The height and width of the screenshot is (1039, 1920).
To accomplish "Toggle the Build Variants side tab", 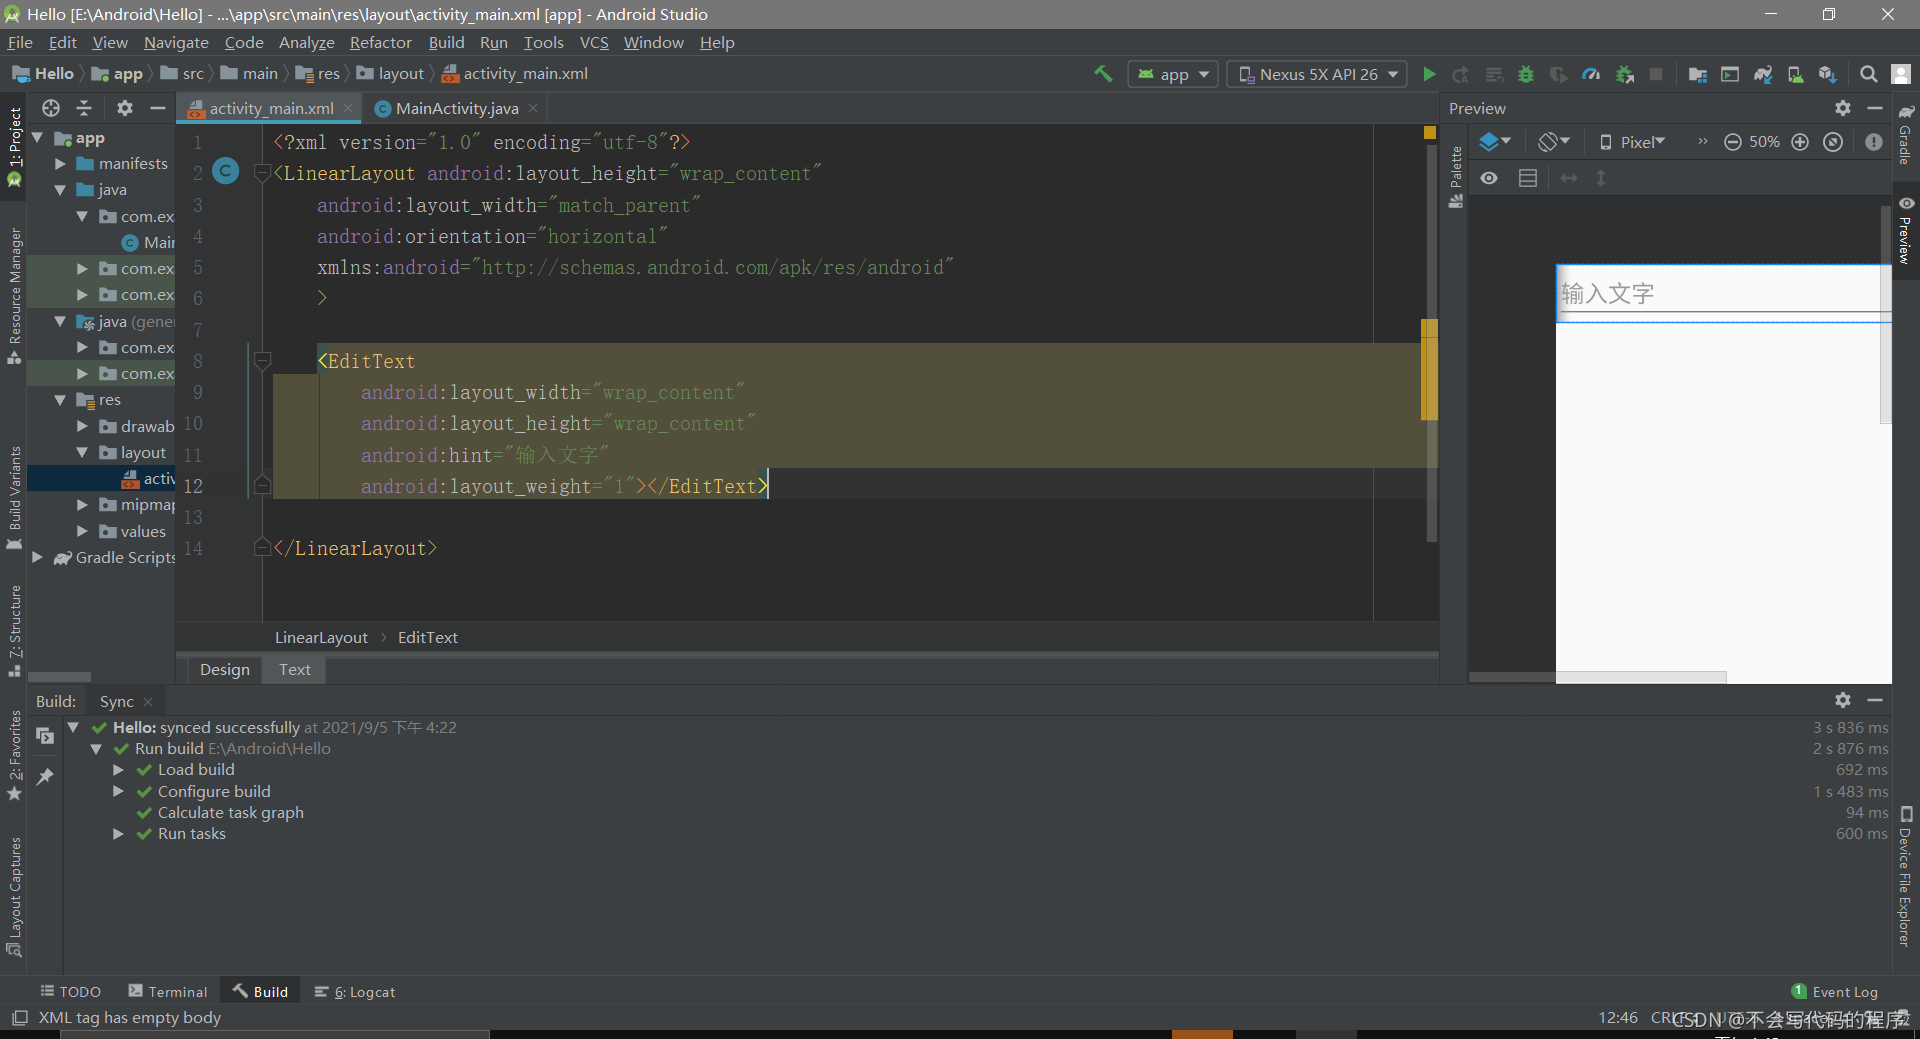I will pos(15,498).
